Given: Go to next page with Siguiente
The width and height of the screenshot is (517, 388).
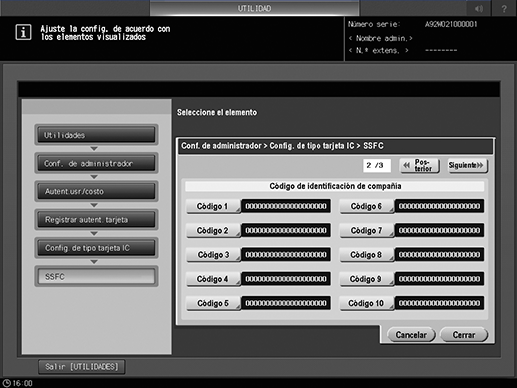Looking at the screenshot, I should [468, 165].
